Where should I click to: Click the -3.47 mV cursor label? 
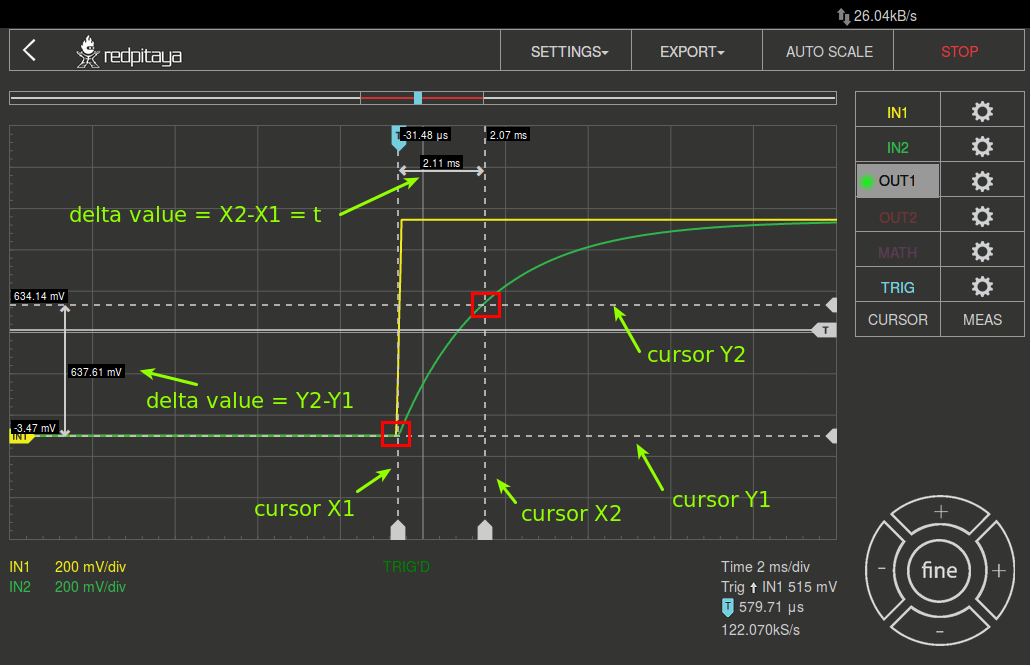35,428
